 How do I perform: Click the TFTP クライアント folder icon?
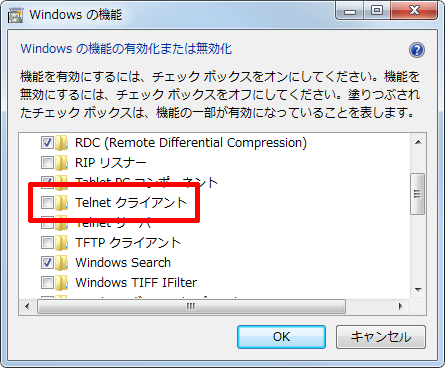click(x=62, y=243)
